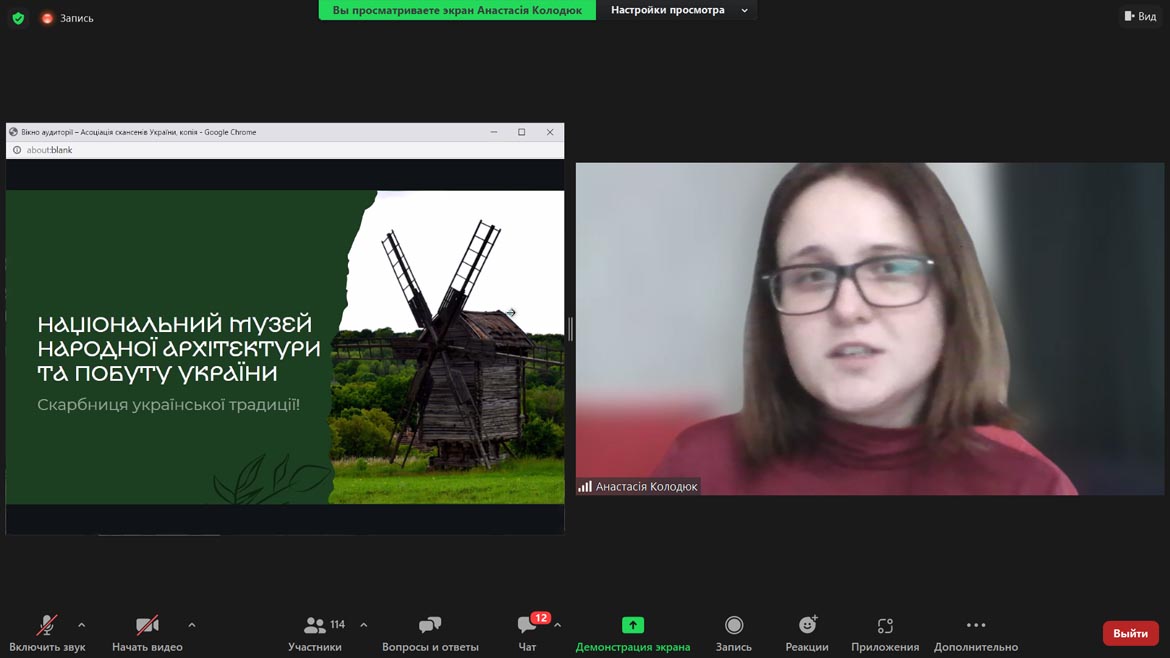Open 'Вопросы и ответы' Q&A panel

430,633
